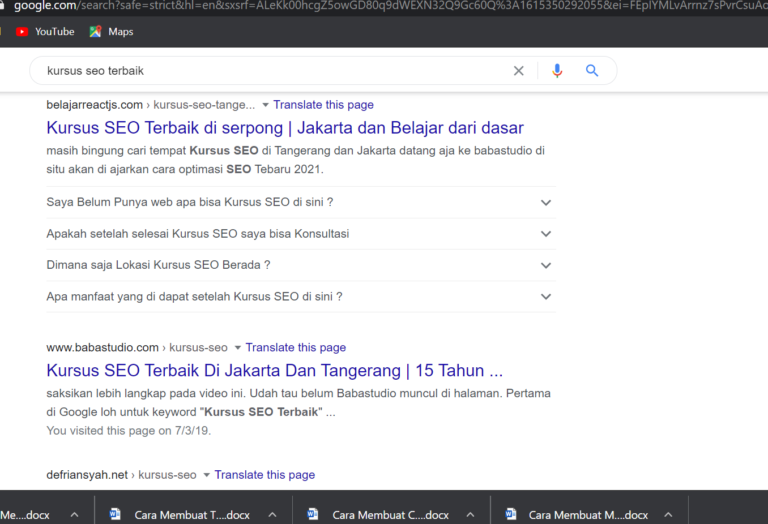This screenshot has width=768, height=524.
Task: Open dropdown arrow beside defriansyah.net URL
Action: coord(206,475)
